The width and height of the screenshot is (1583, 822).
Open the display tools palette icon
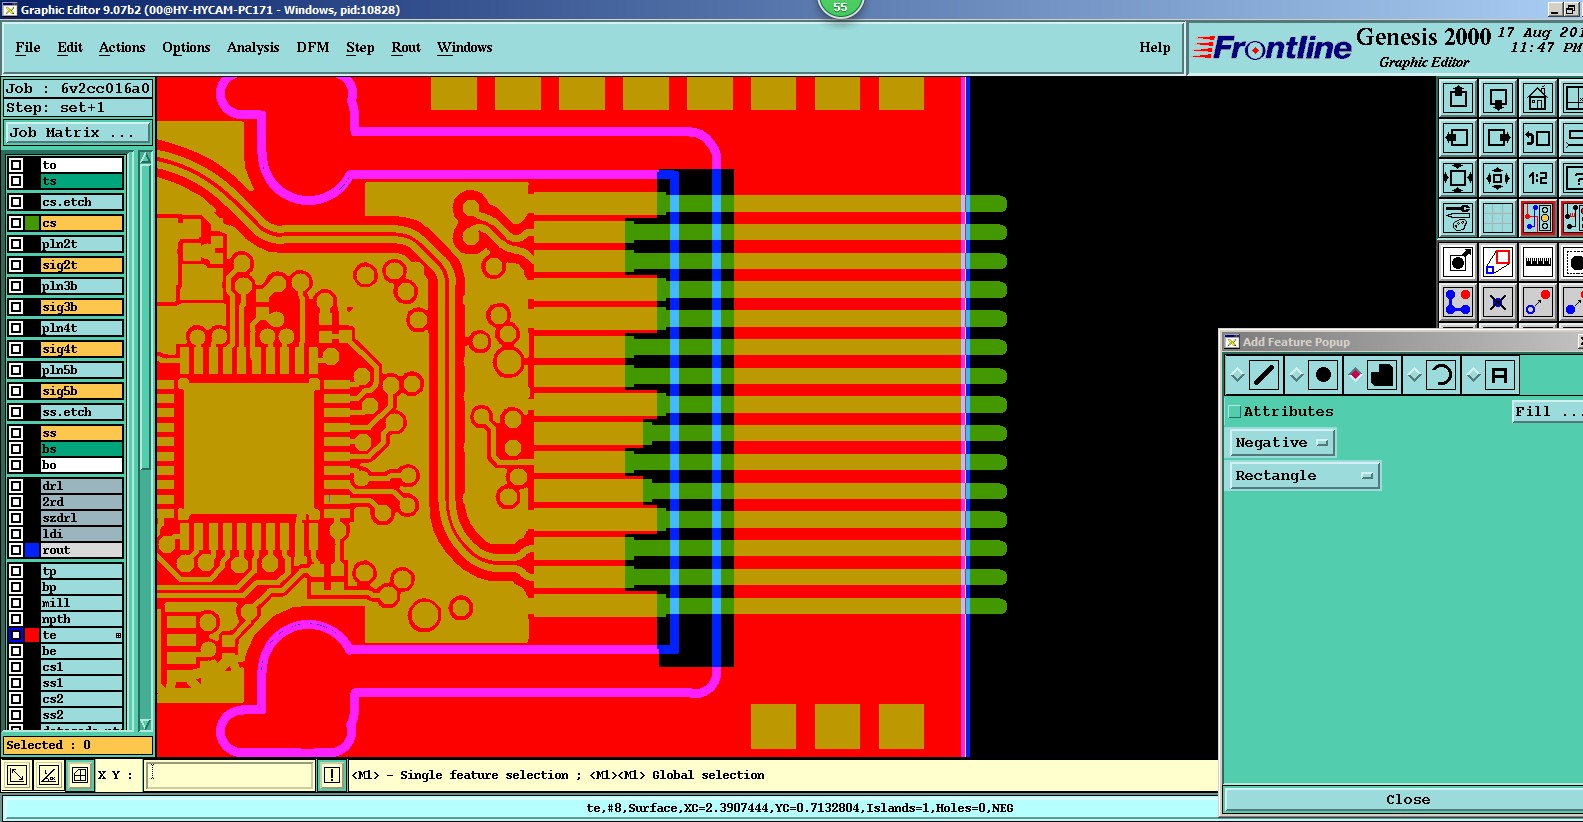[x=1458, y=218]
